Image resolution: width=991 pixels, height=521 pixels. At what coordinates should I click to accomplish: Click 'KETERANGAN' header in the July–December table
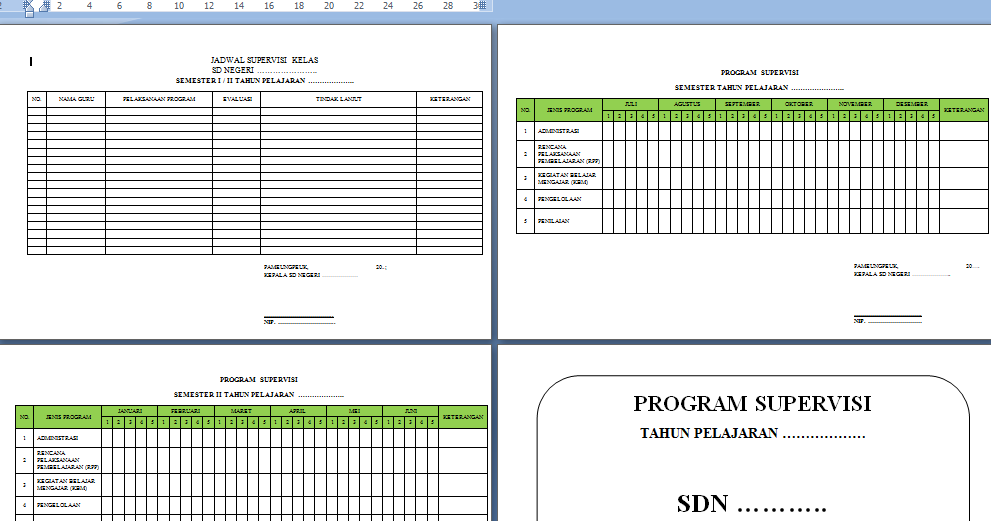(964, 110)
